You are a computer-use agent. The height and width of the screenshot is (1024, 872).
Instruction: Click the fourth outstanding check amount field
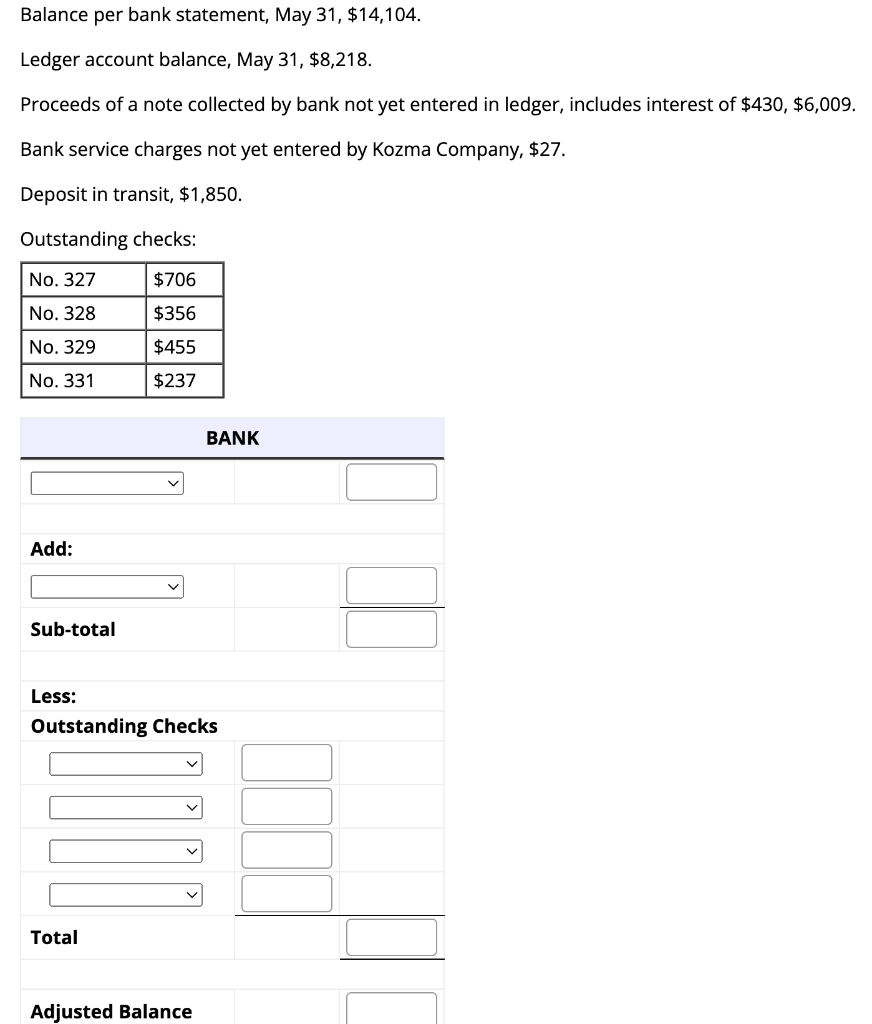(x=286, y=893)
